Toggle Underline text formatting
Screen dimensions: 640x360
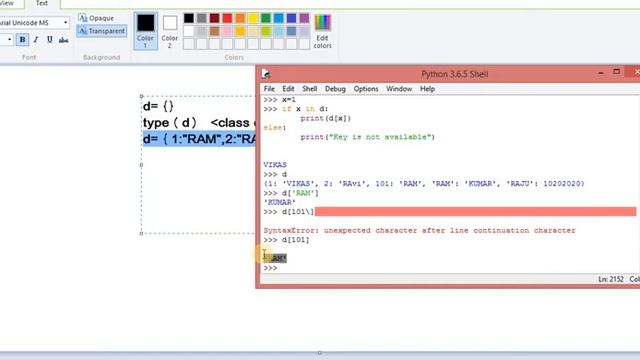(x=49, y=40)
